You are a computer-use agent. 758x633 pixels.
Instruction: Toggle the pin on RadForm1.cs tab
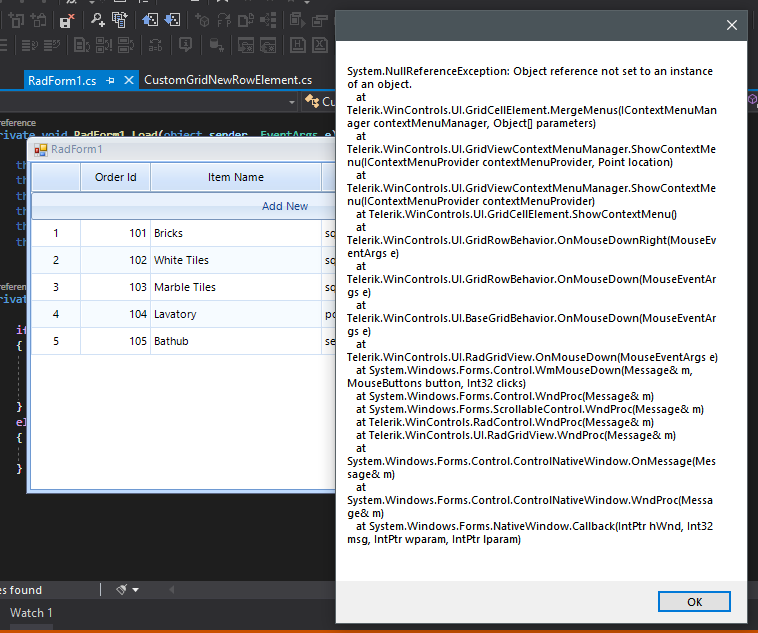point(110,81)
